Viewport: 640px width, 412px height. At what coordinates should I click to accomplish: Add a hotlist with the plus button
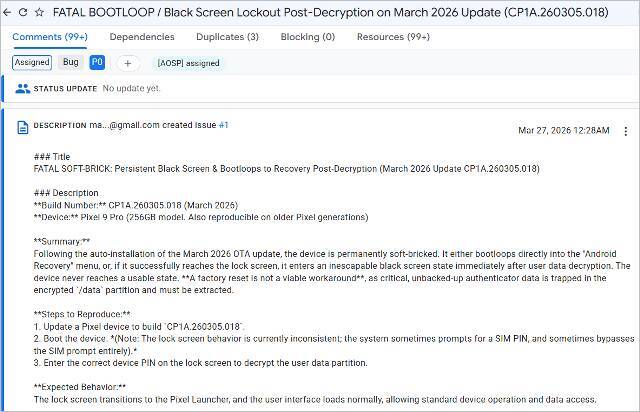[x=128, y=63]
